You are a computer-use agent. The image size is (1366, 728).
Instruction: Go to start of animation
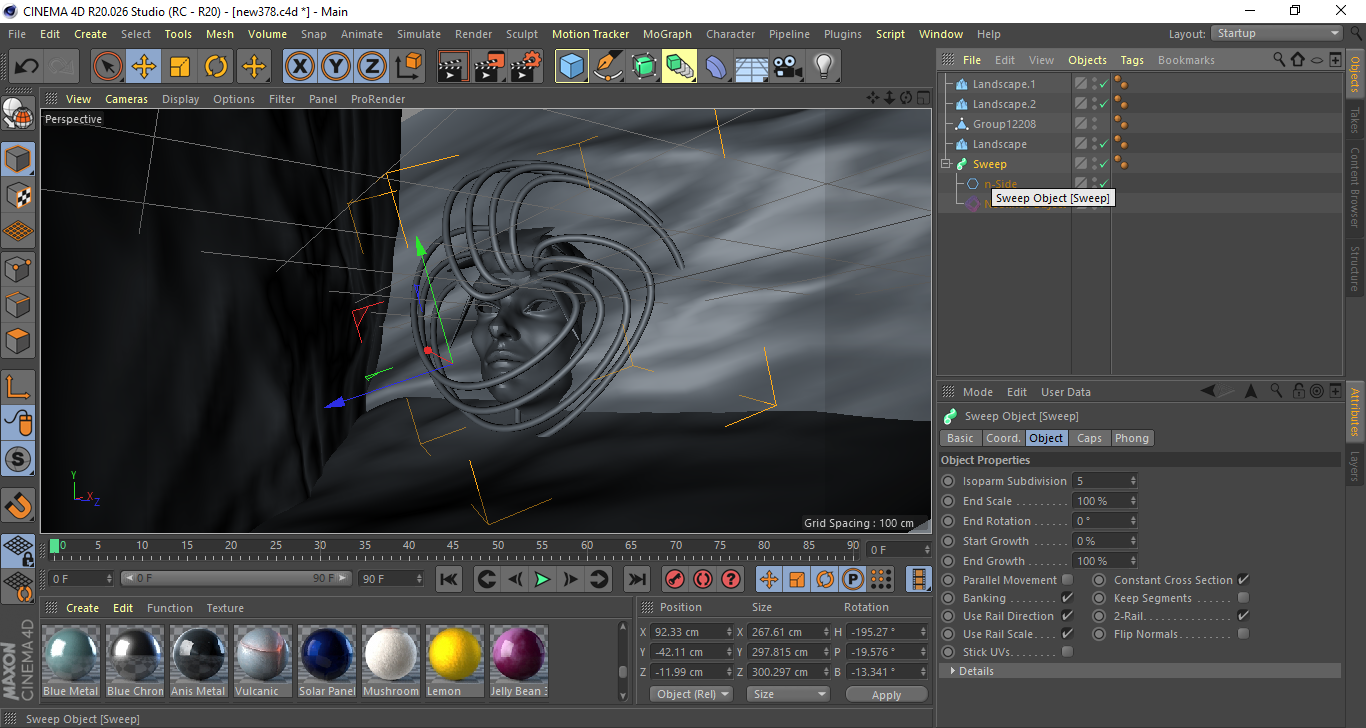coord(449,579)
